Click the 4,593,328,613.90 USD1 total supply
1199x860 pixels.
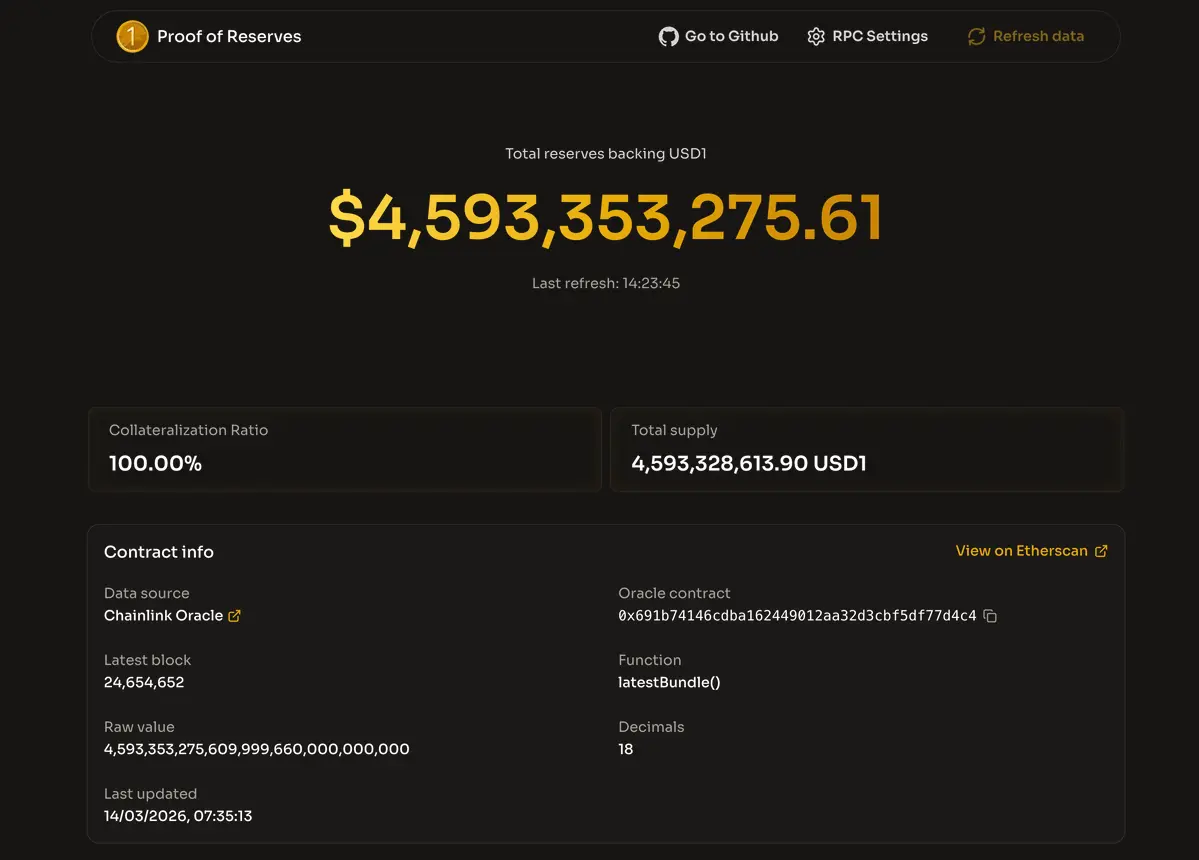[749, 463]
